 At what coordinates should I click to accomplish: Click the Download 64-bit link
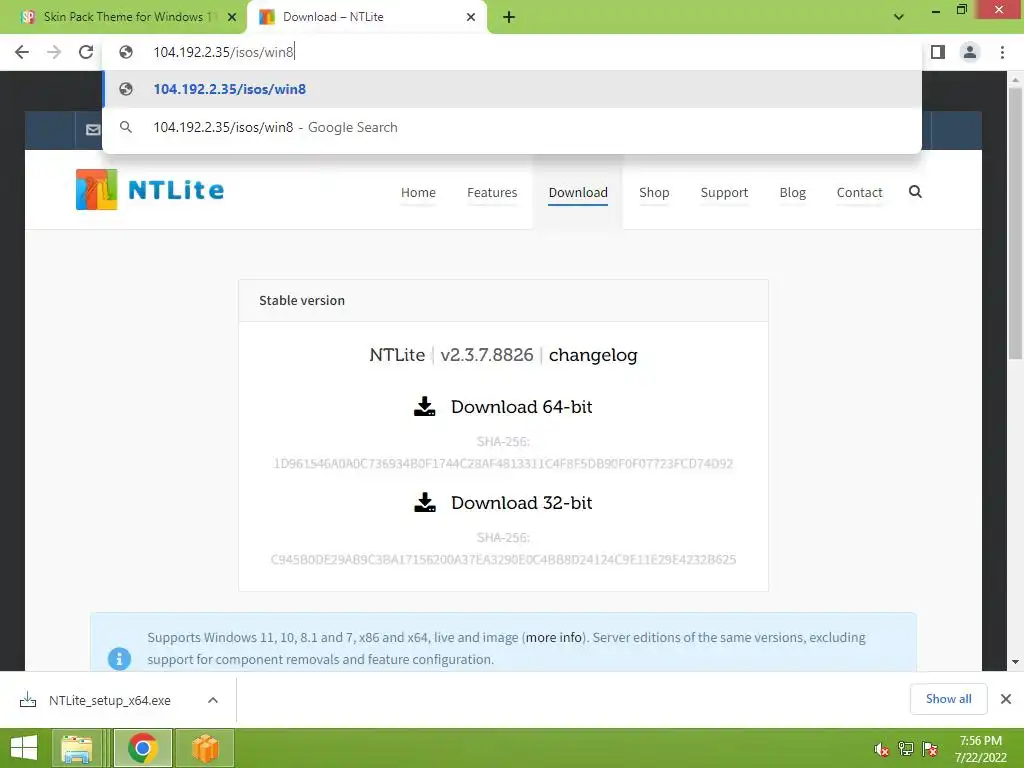[x=521, y=407]
